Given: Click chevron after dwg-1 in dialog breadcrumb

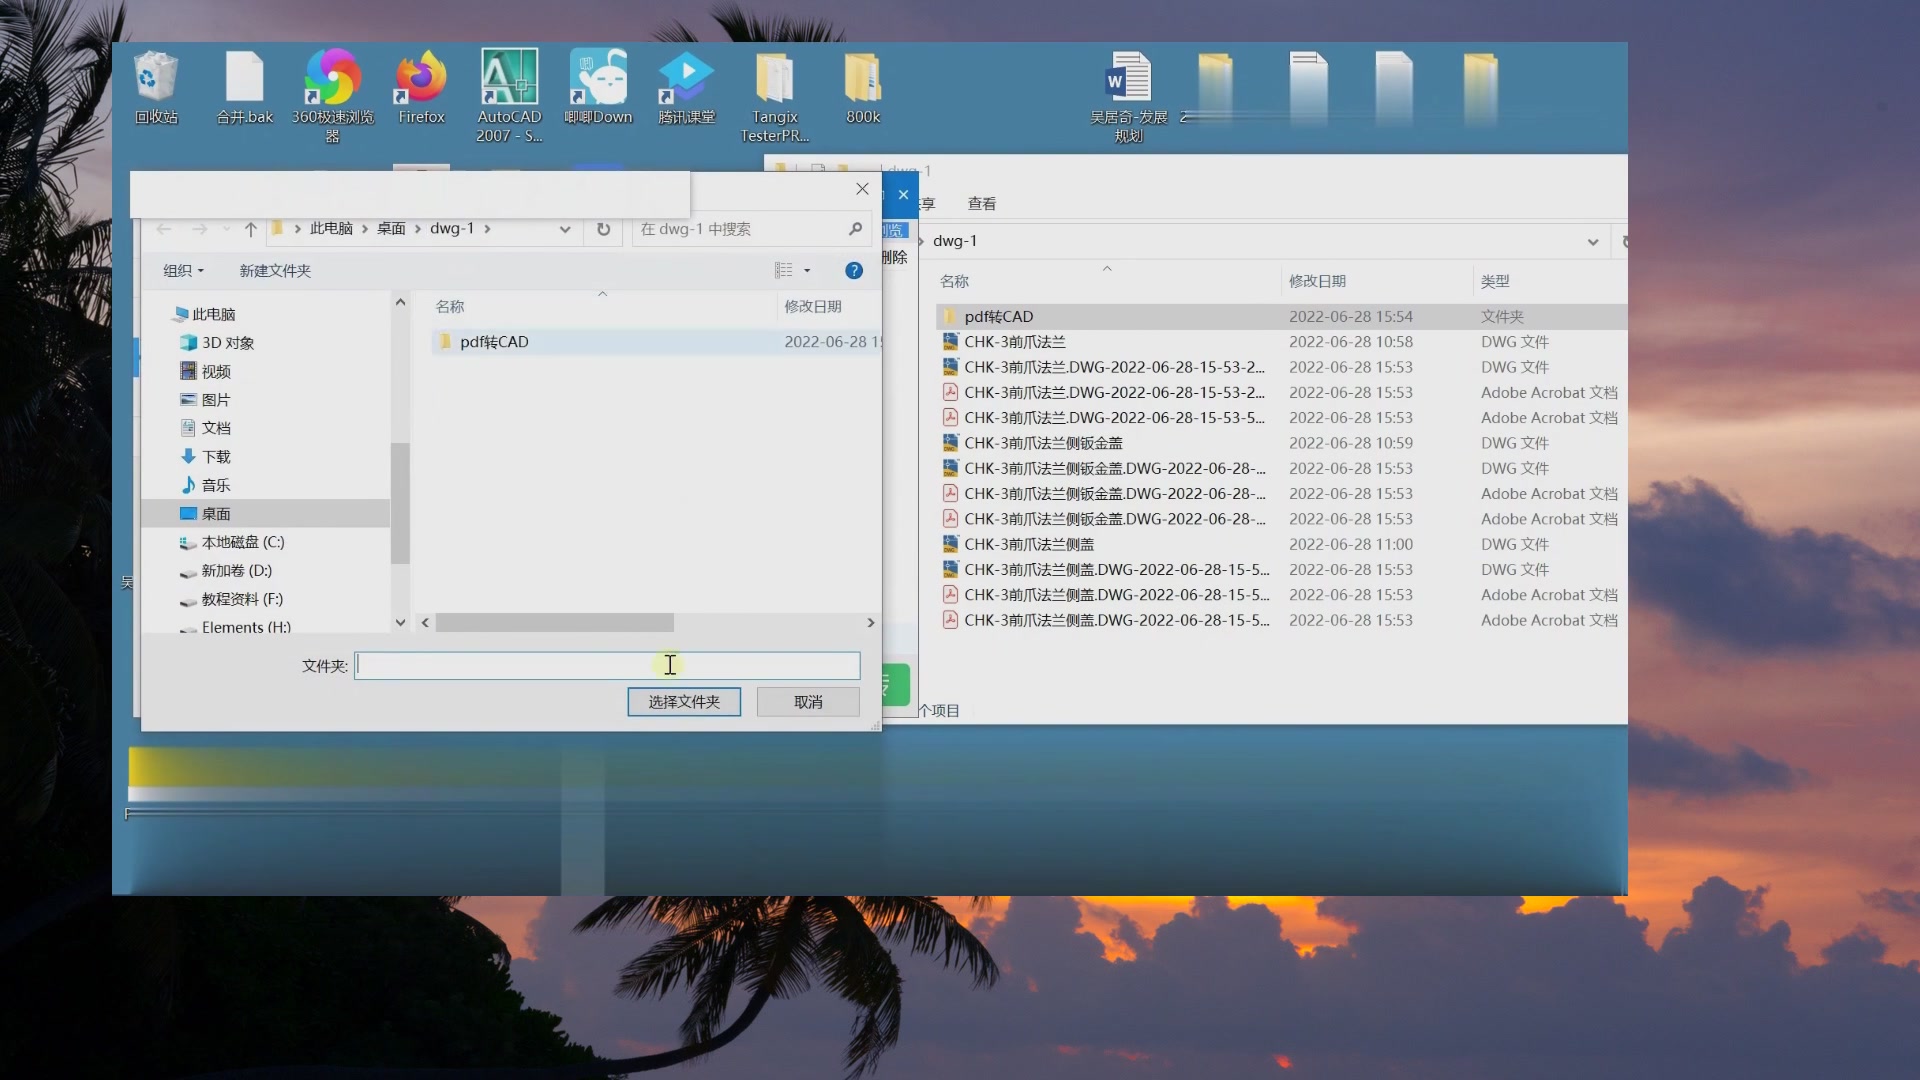Looking at the screenshot, I should pos(487,229).
